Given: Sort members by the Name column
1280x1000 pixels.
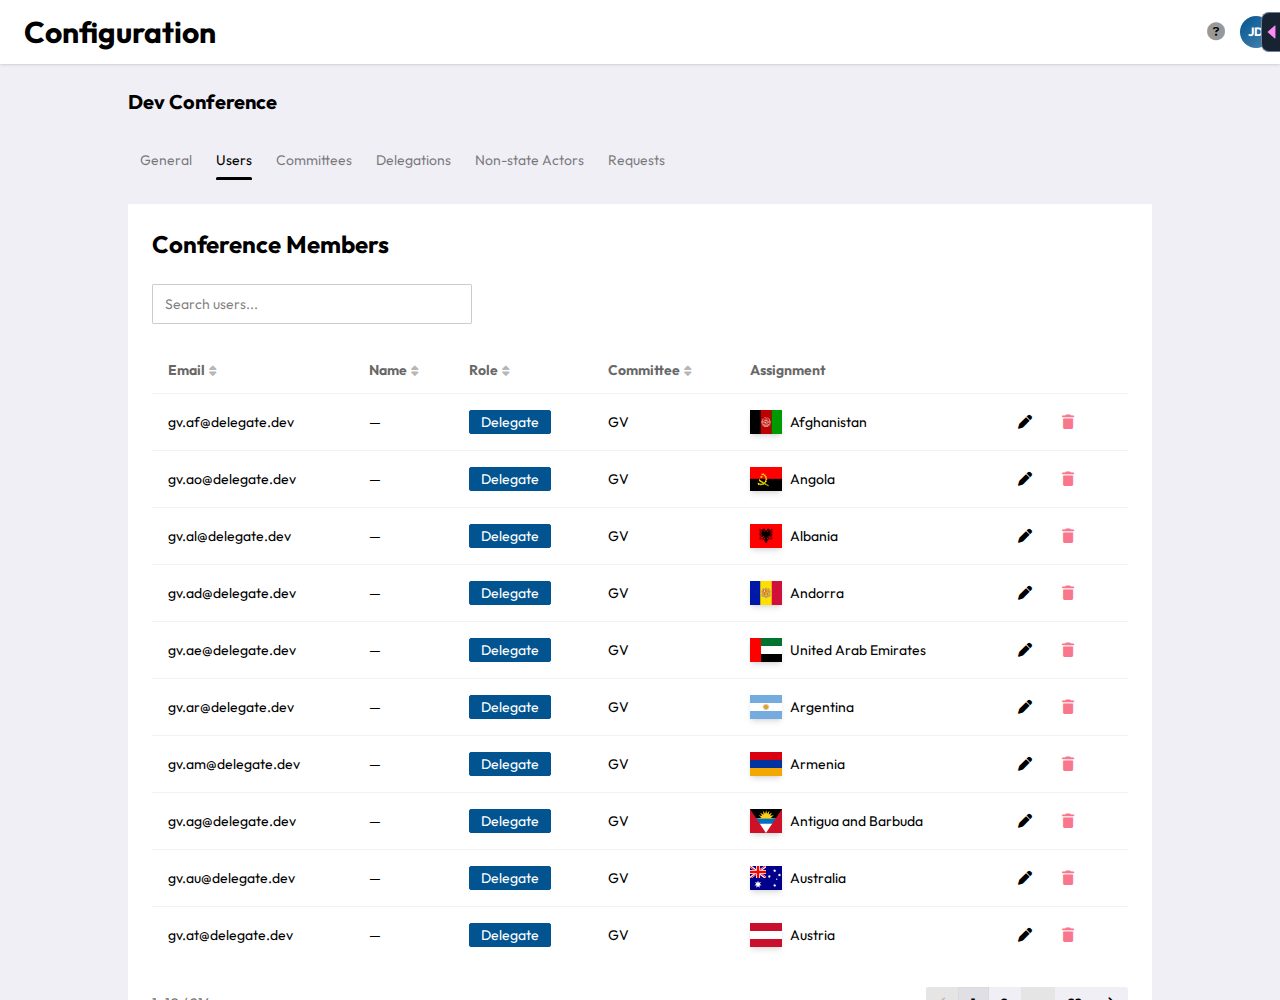Looking at the screenshot, I should coord(394,370).
